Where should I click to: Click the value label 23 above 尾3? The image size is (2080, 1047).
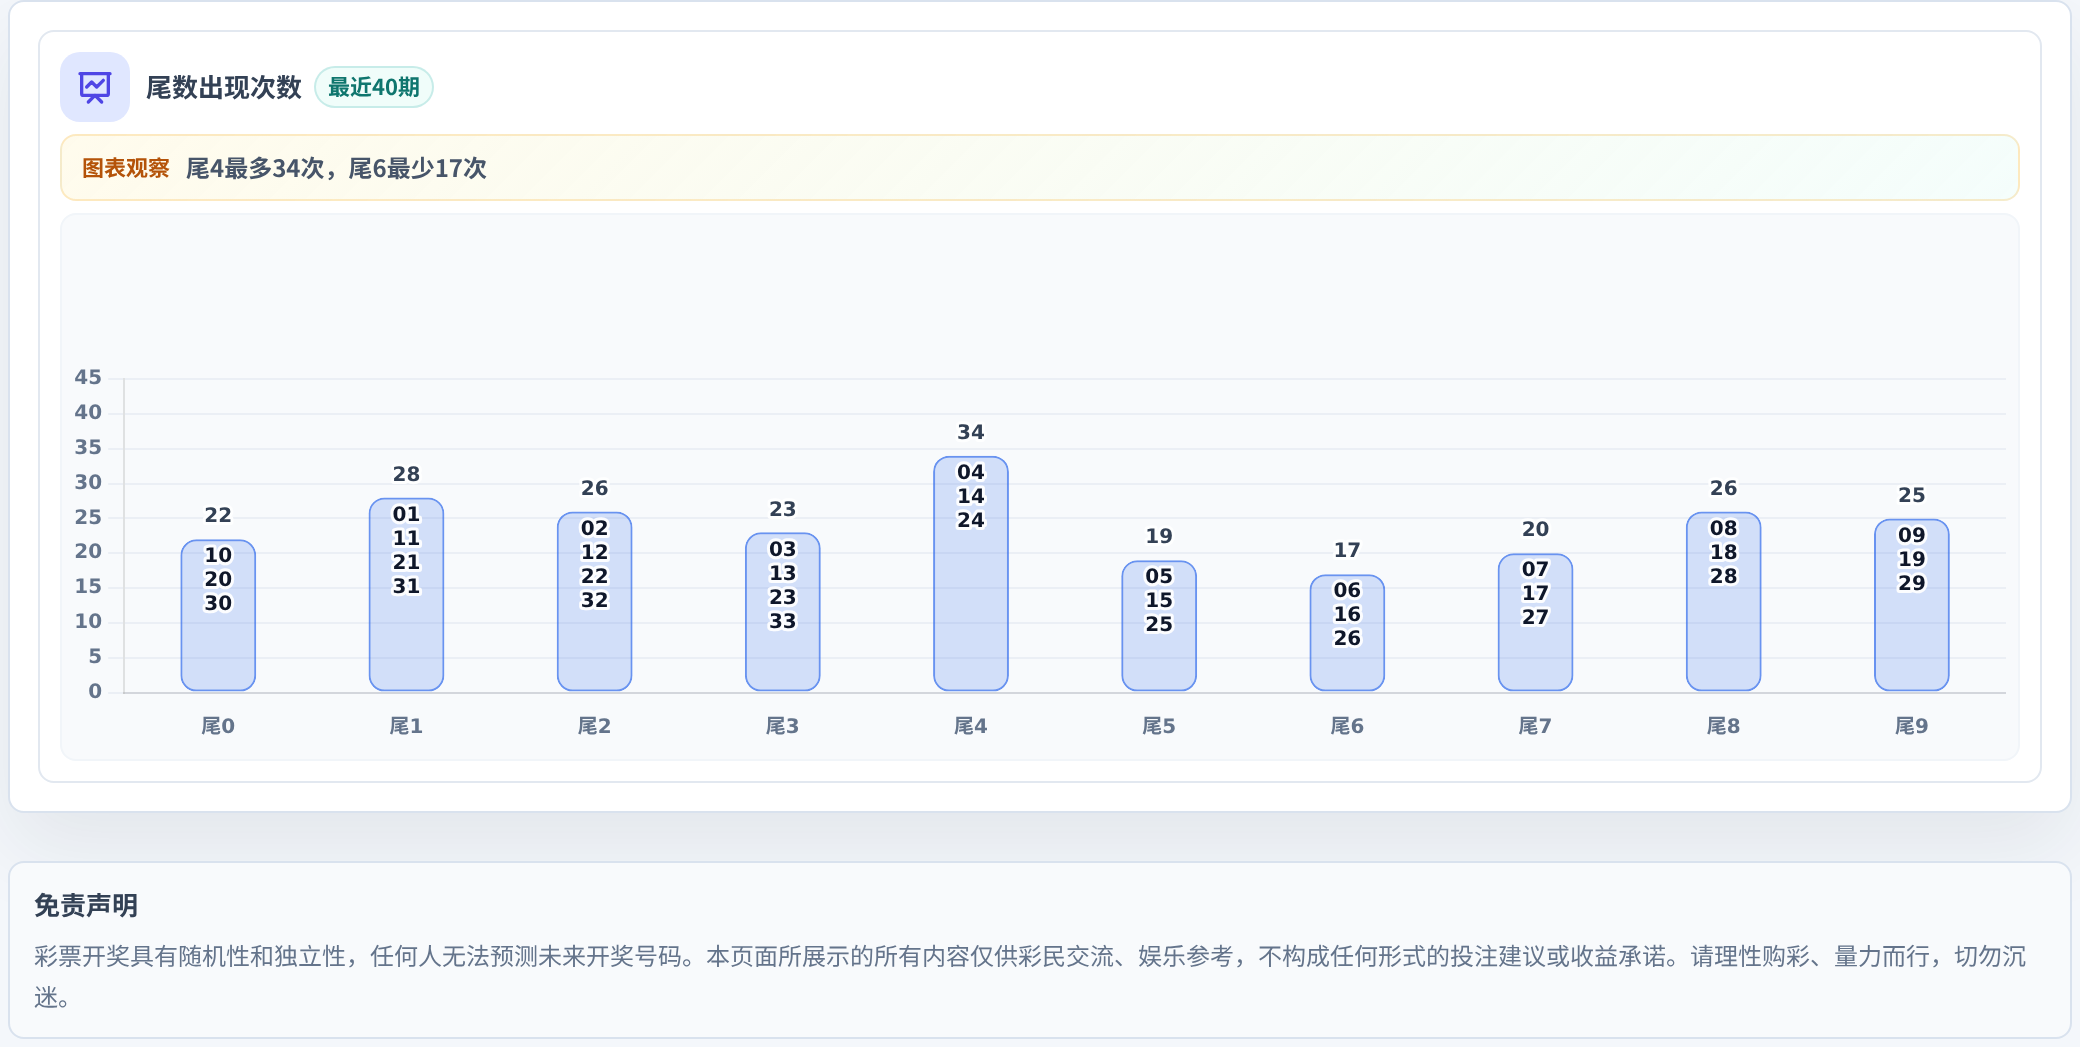(x=783, y=509)
